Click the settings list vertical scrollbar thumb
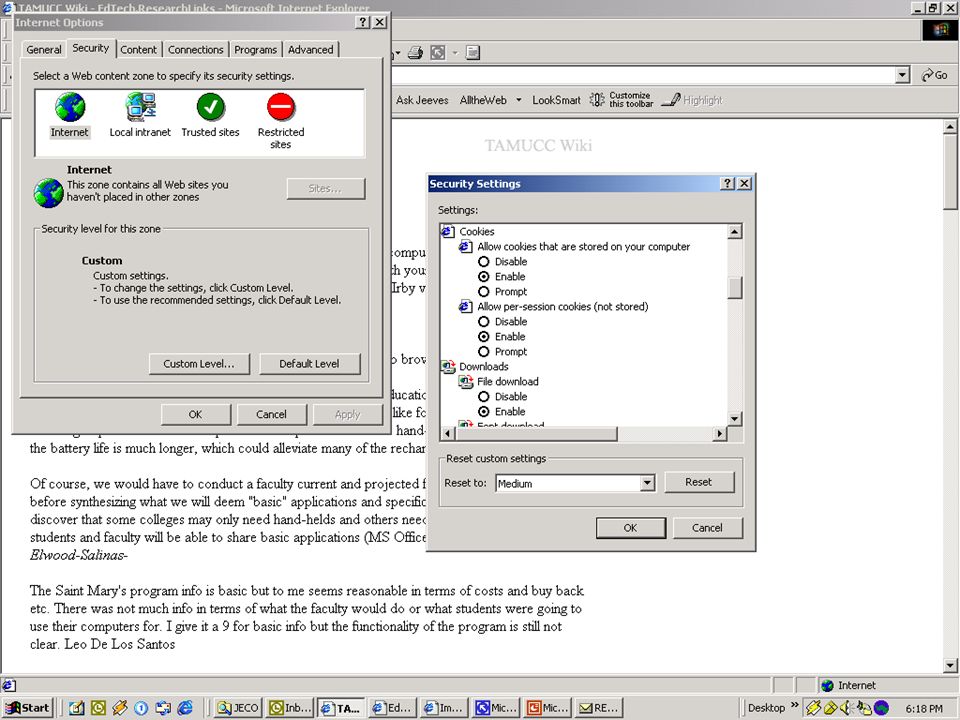Viewport: 960px width, 720px height. (x=735, y=288)
